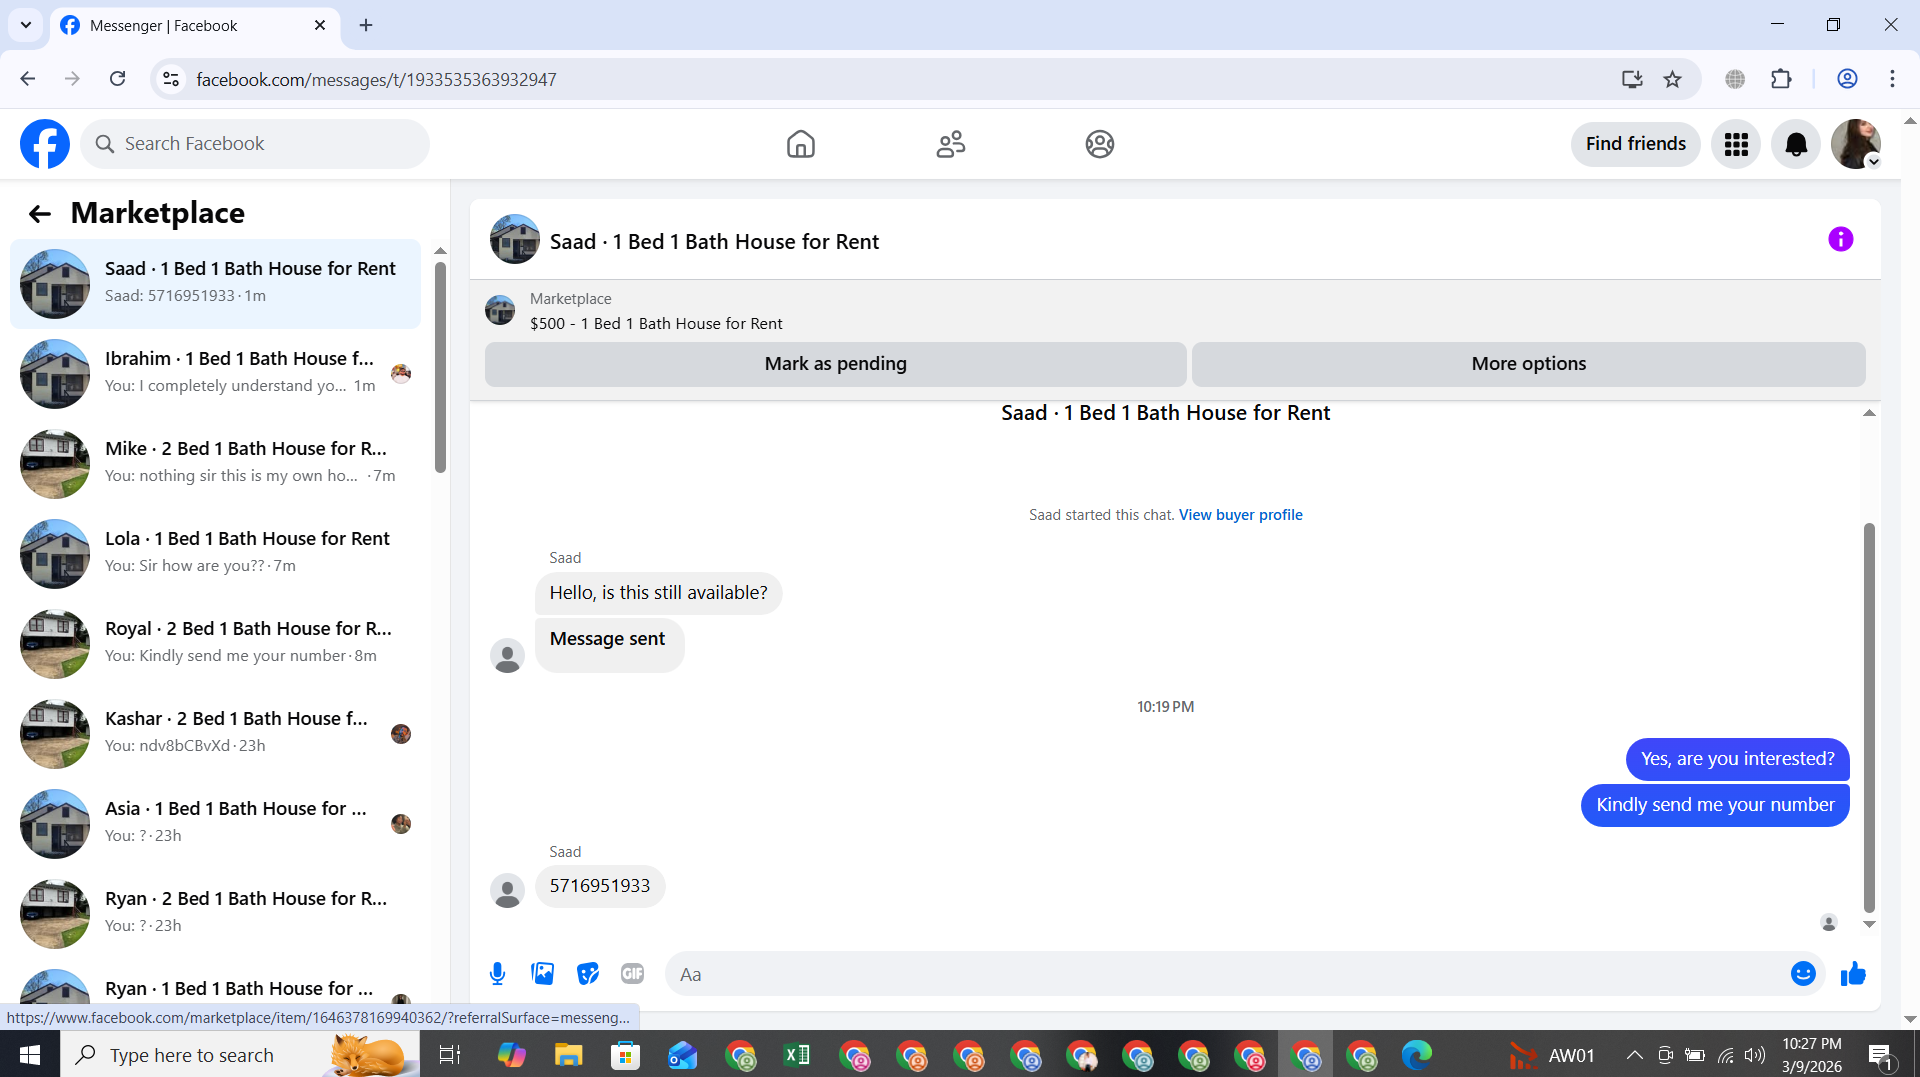The height and width of the screenshot is (1077, 1920).
Task: Select Messenger | Facebook tab
Action: pyautogui.click(x=195, y=25)
